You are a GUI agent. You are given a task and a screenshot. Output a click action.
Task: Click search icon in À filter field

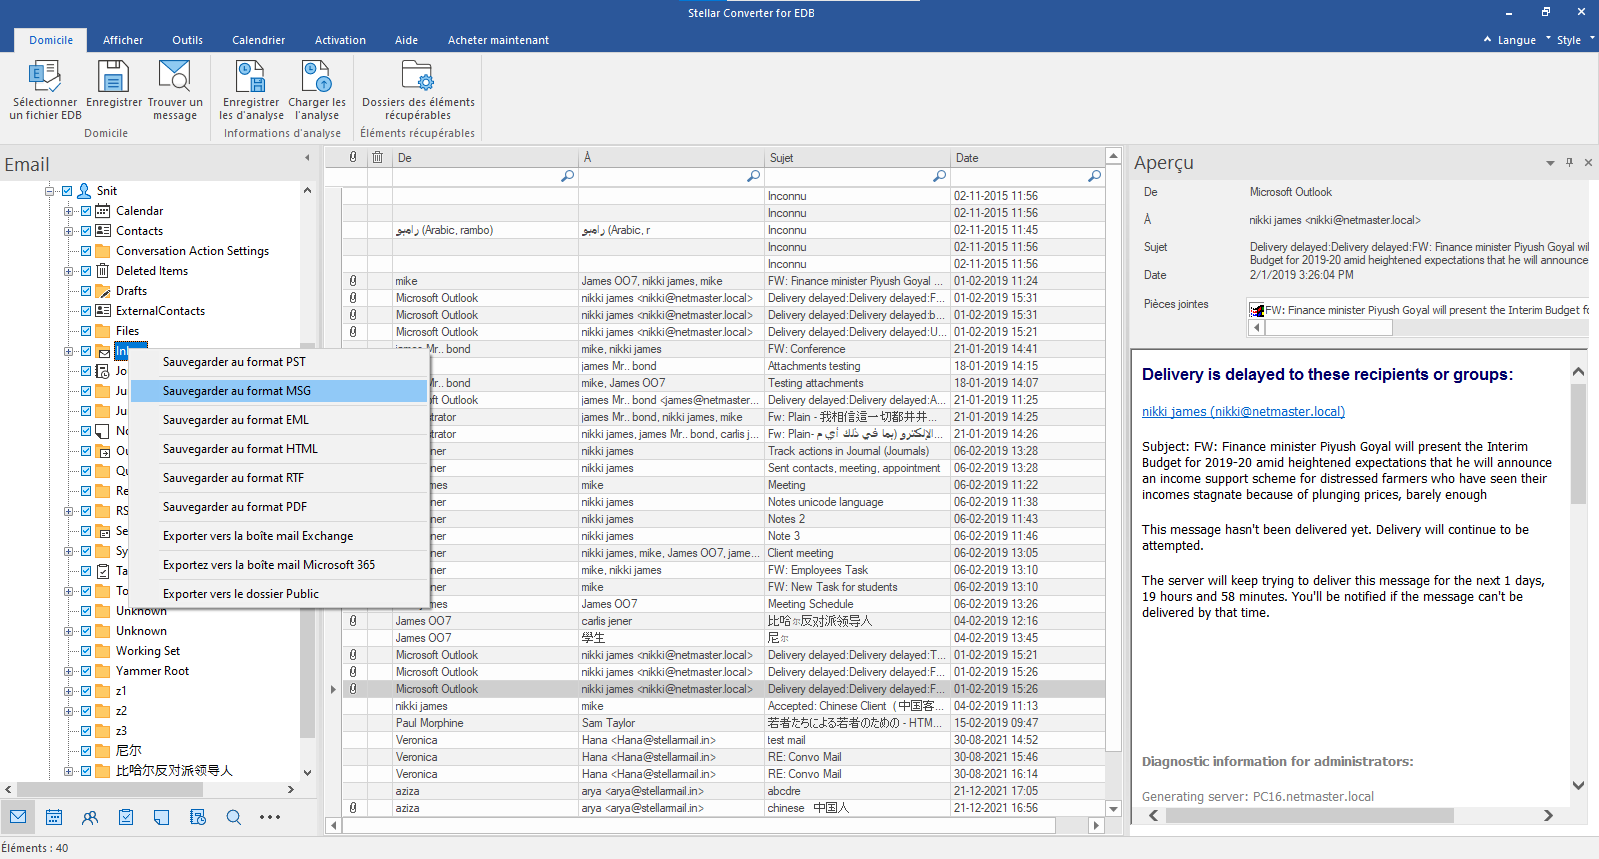pos(753,176)
